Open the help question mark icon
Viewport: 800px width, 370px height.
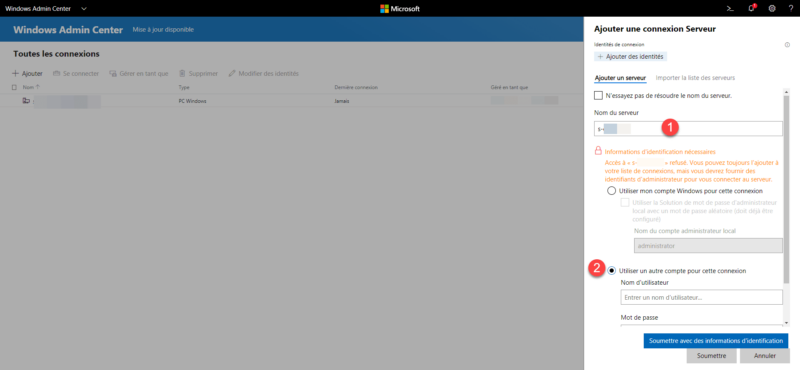[790, 9]
